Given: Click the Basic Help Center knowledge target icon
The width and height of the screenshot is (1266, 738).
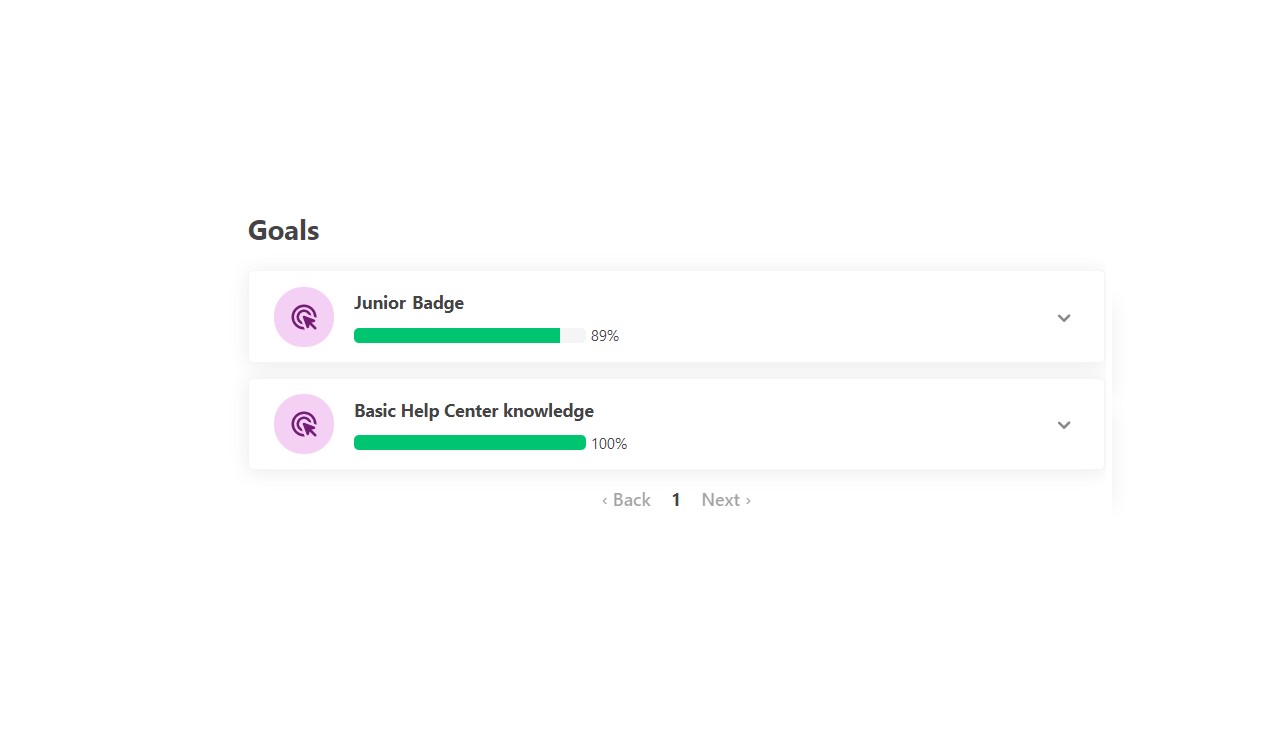Looking at the screenshot, I should [x=304, y=424].
